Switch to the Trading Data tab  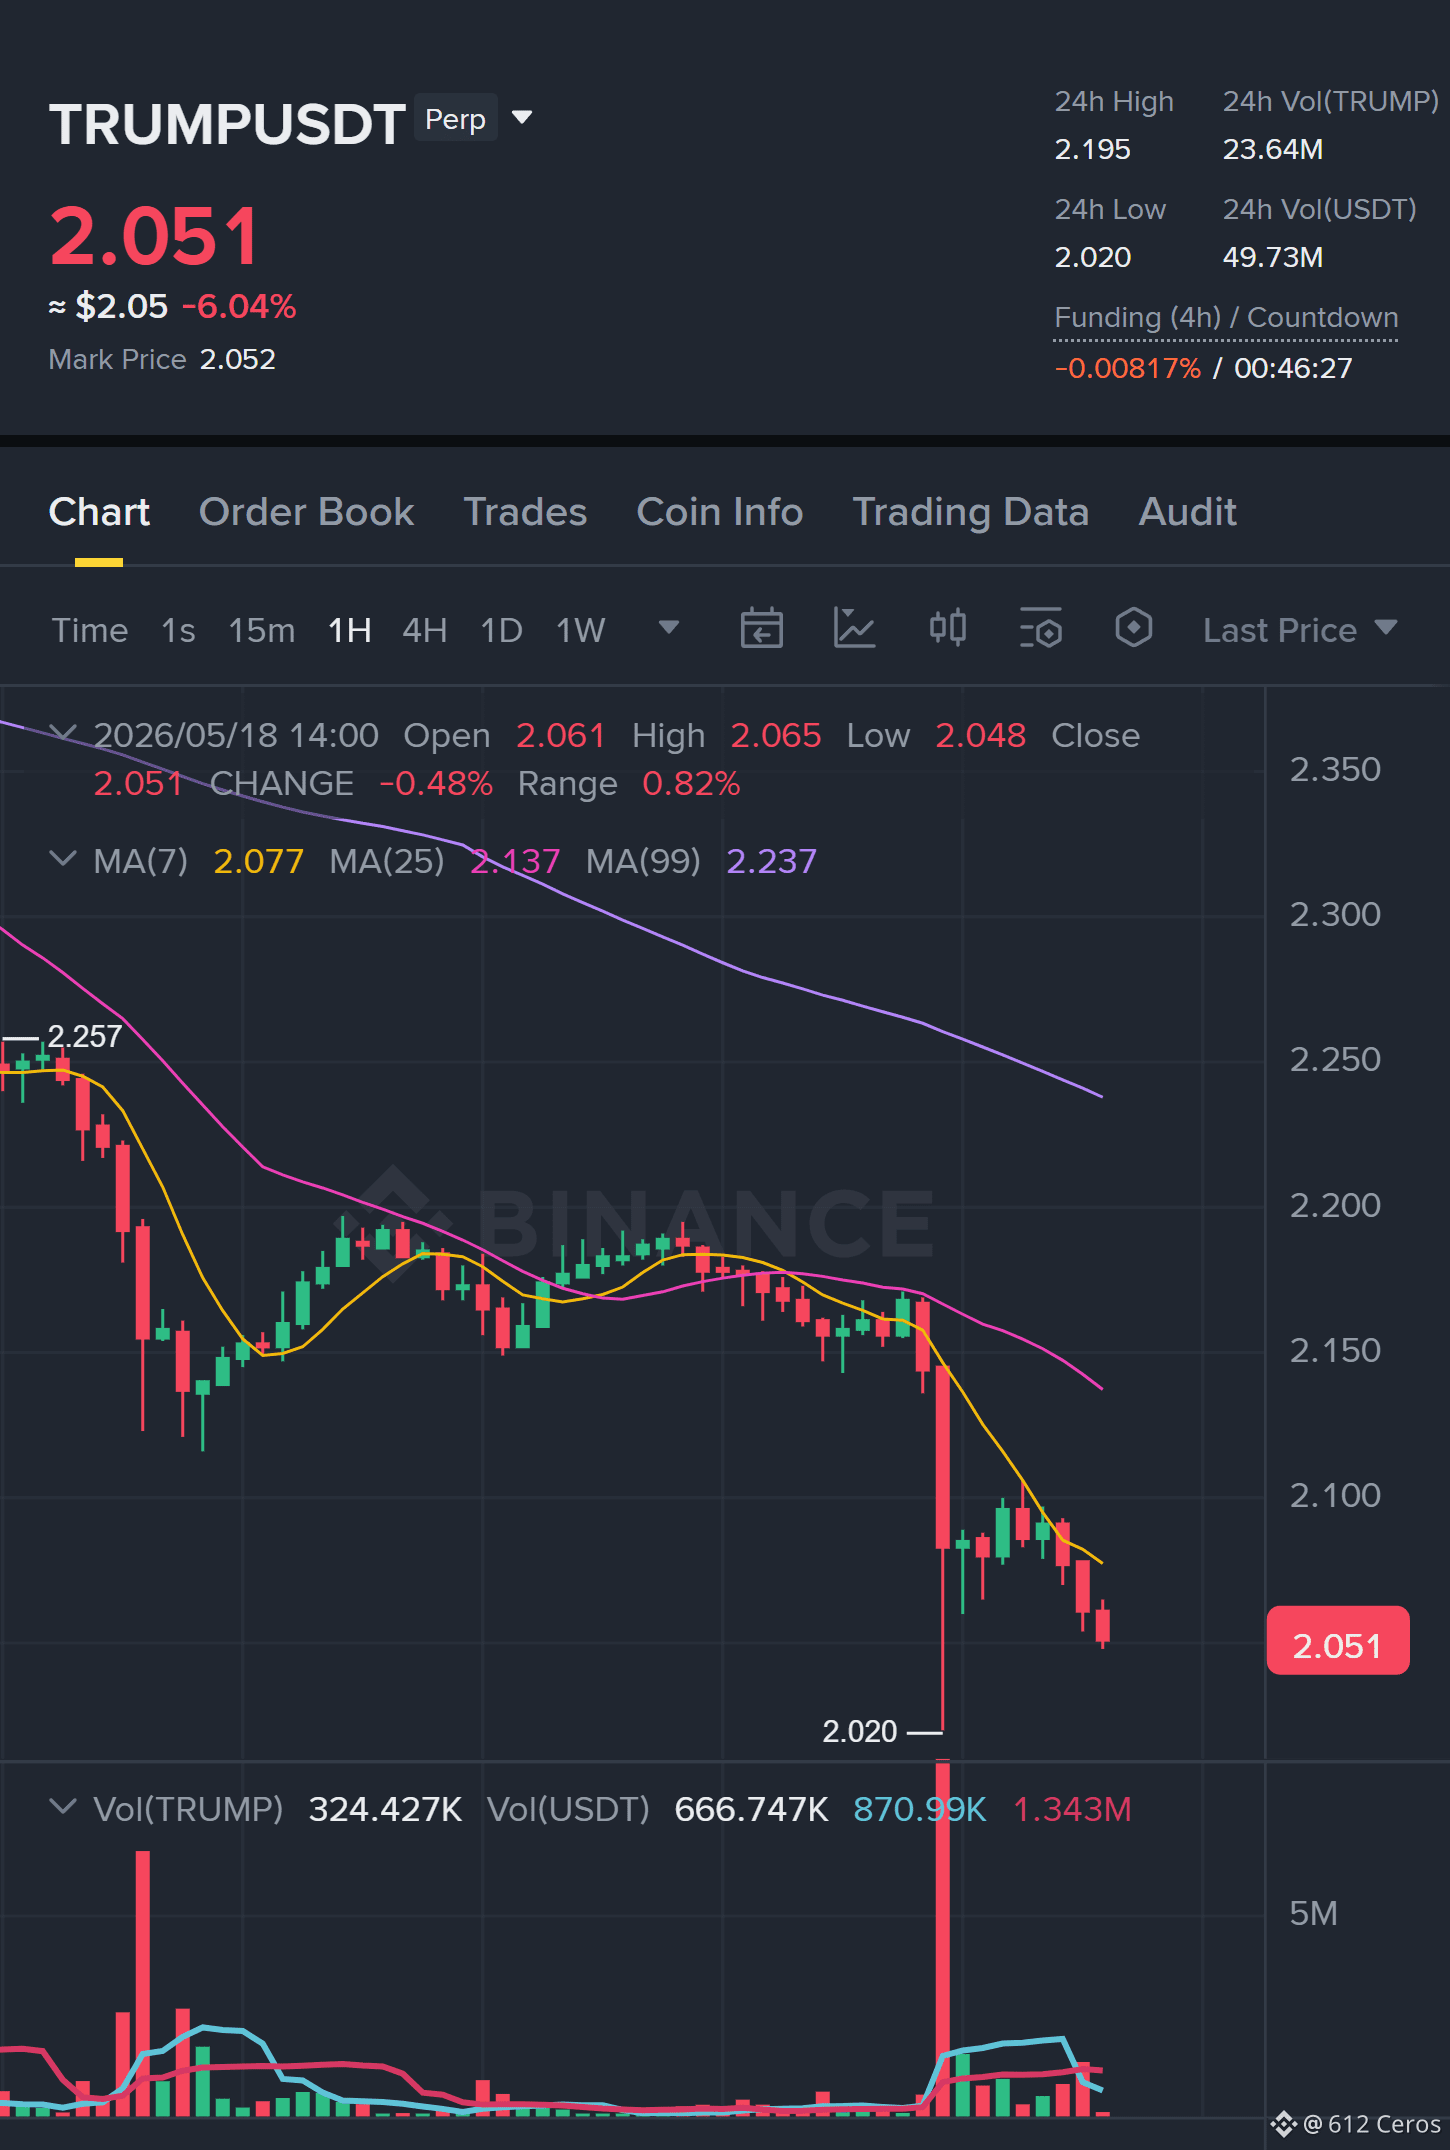tap(970, 512)
